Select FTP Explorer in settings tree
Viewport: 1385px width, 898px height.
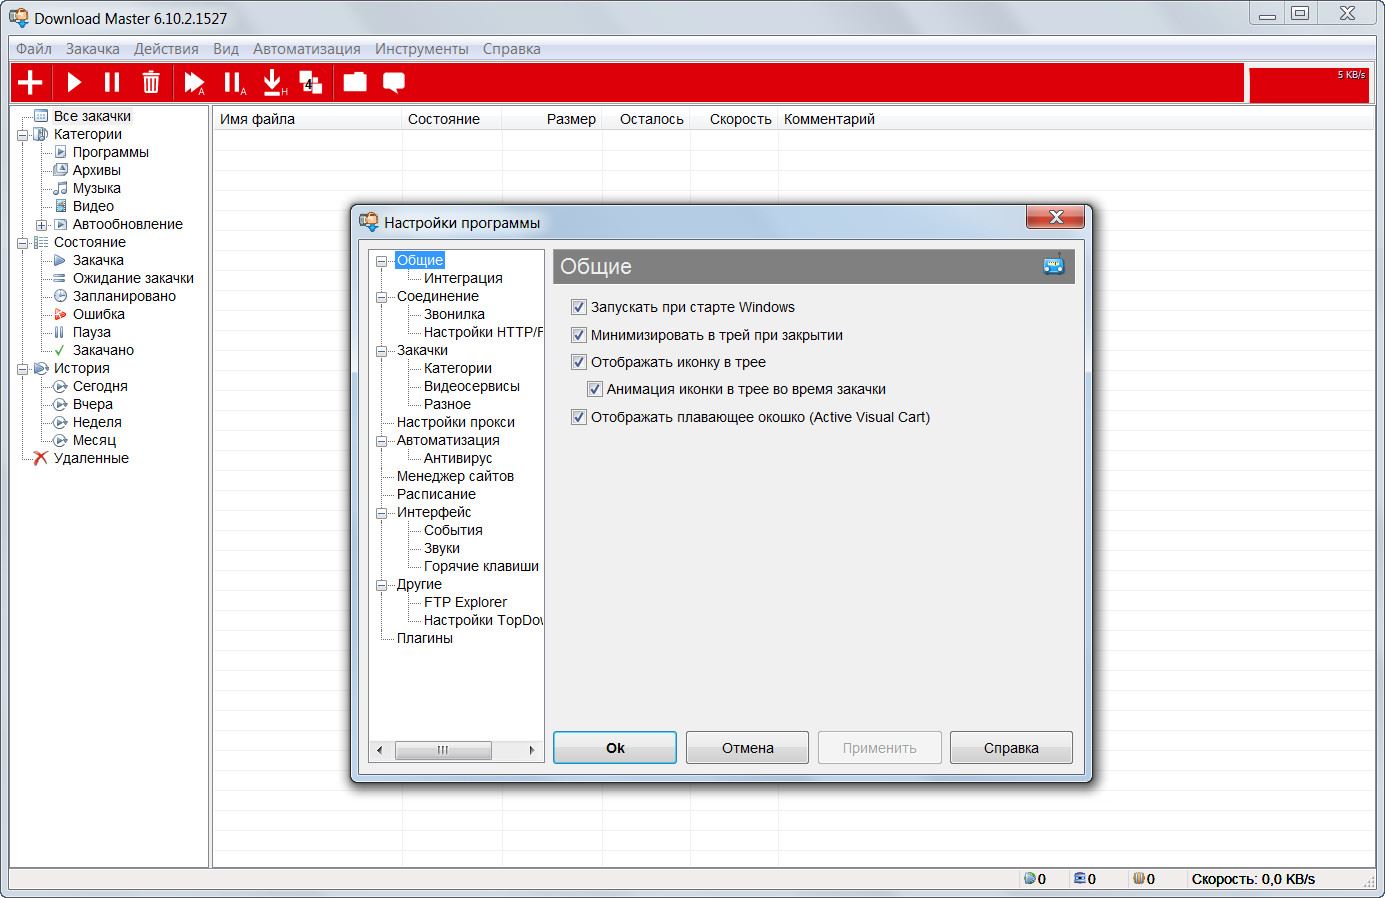coord(465,602)
